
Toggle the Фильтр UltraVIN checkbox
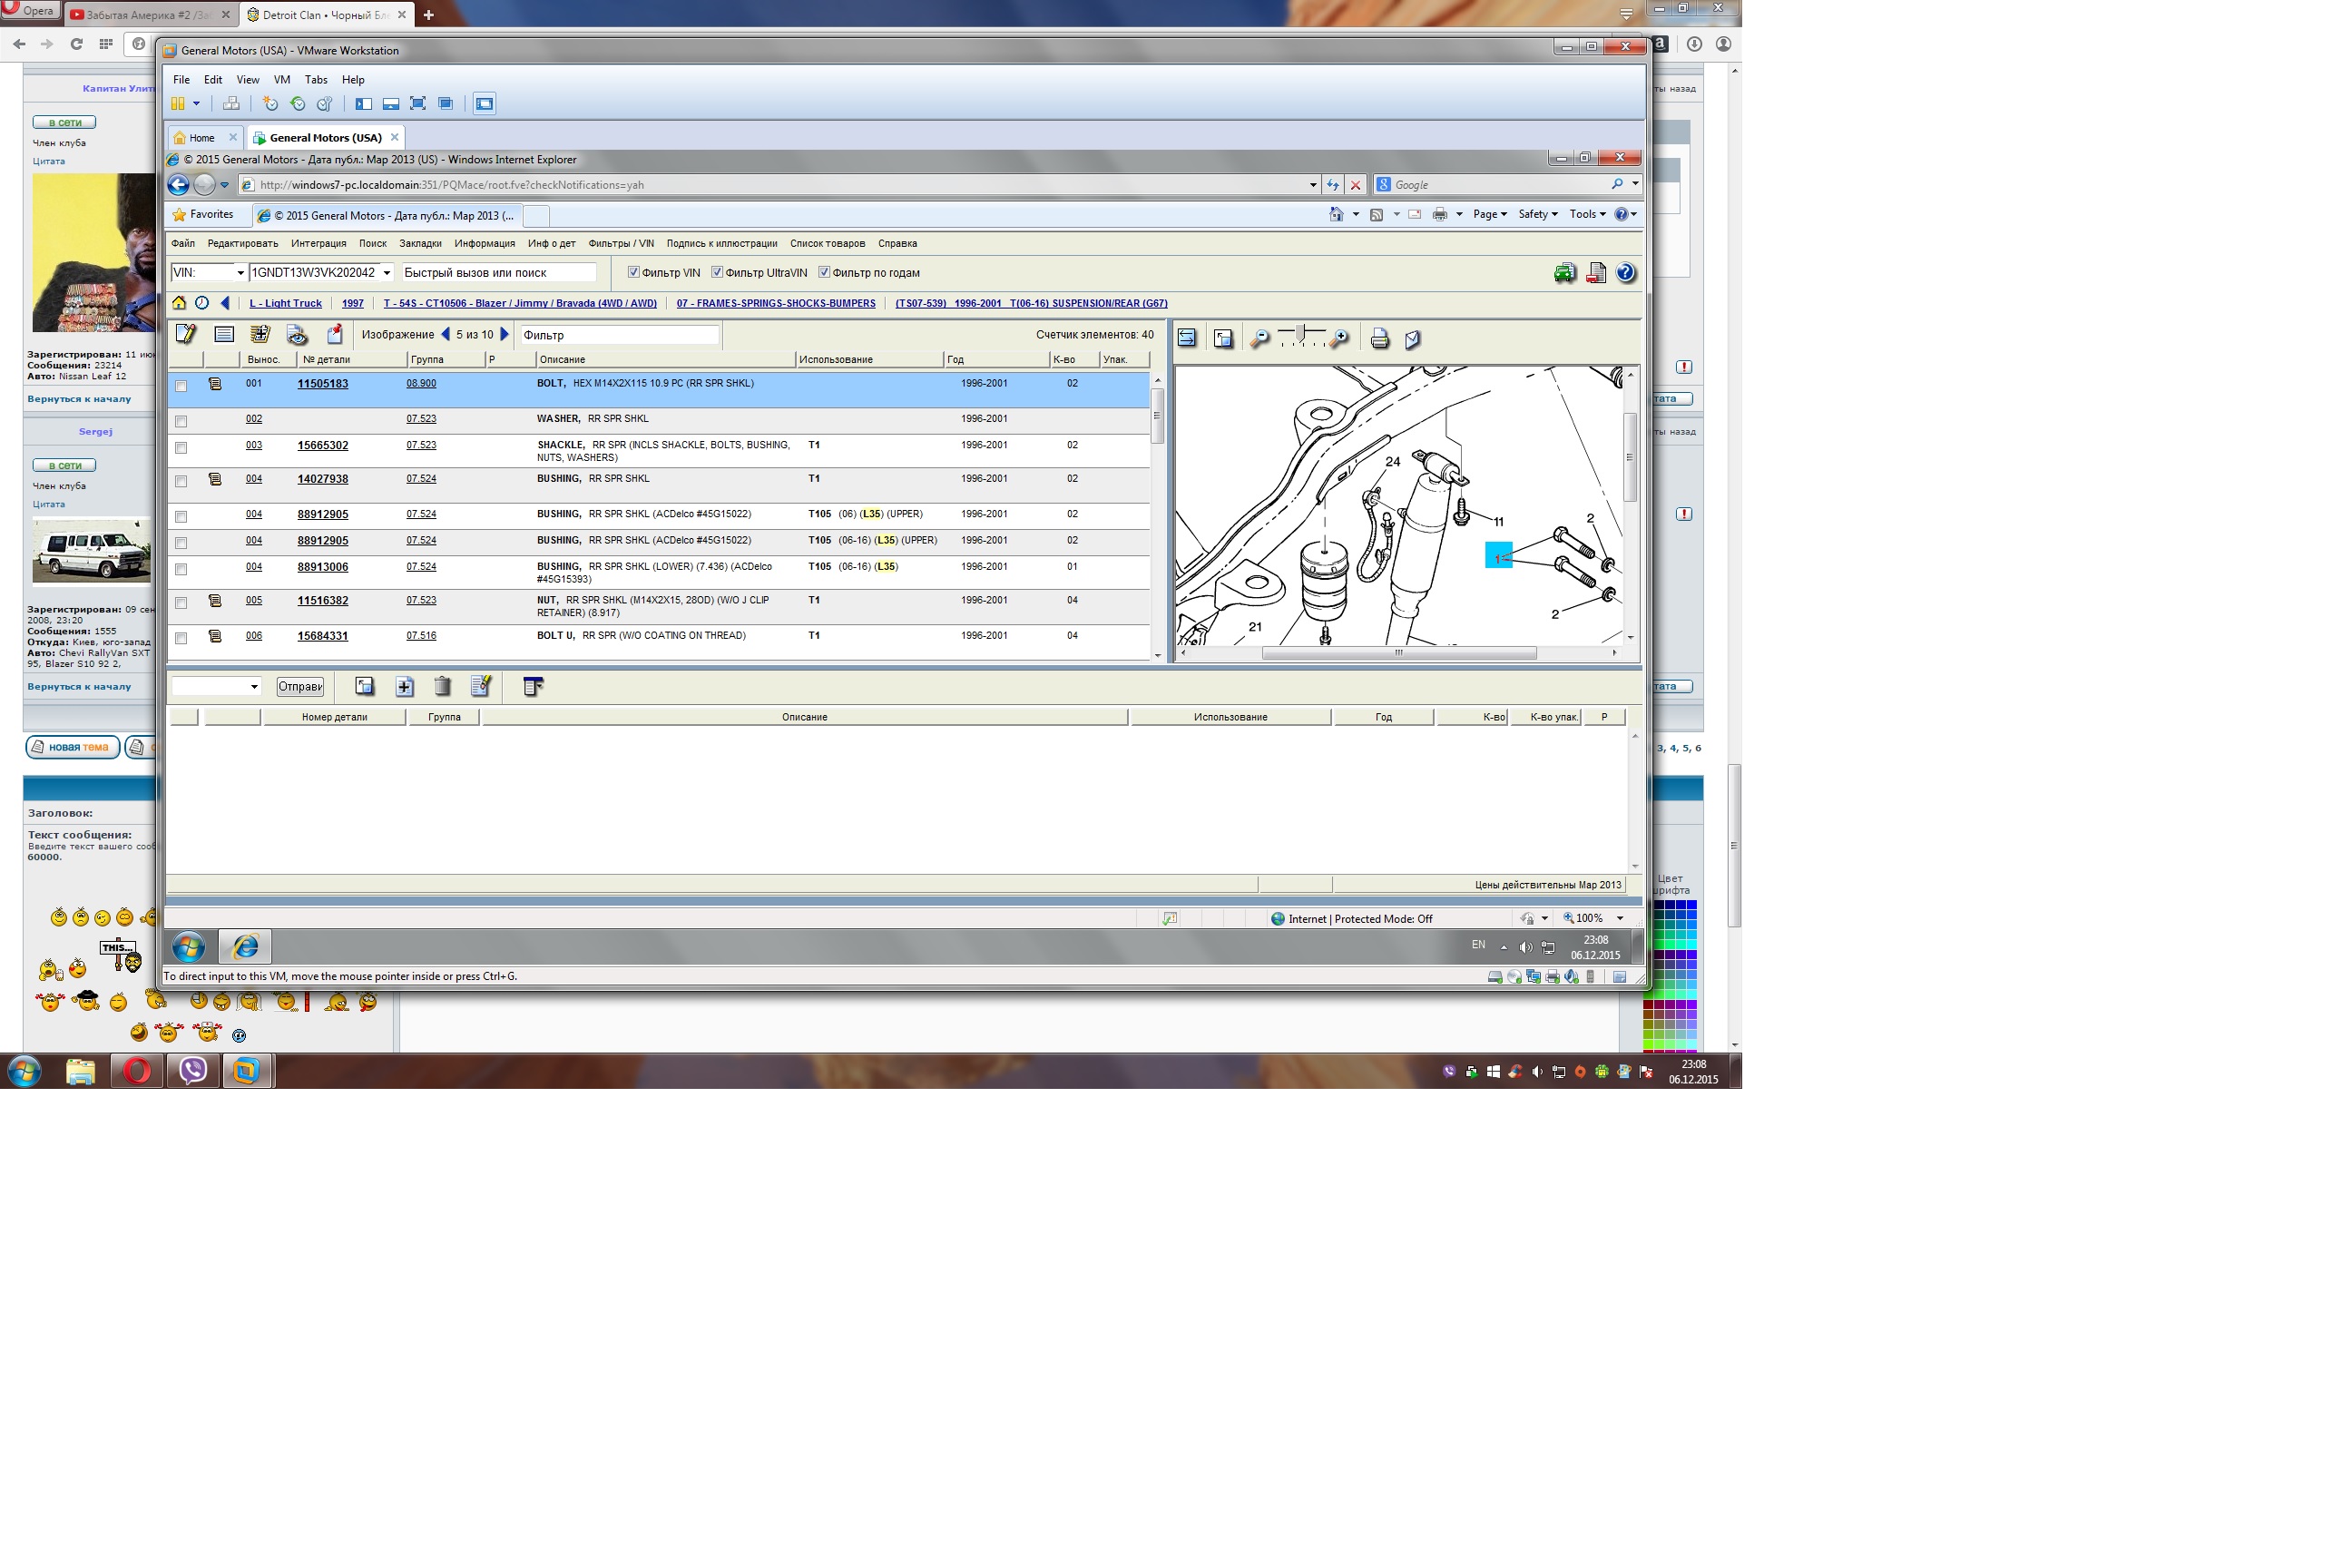point(717,272)
